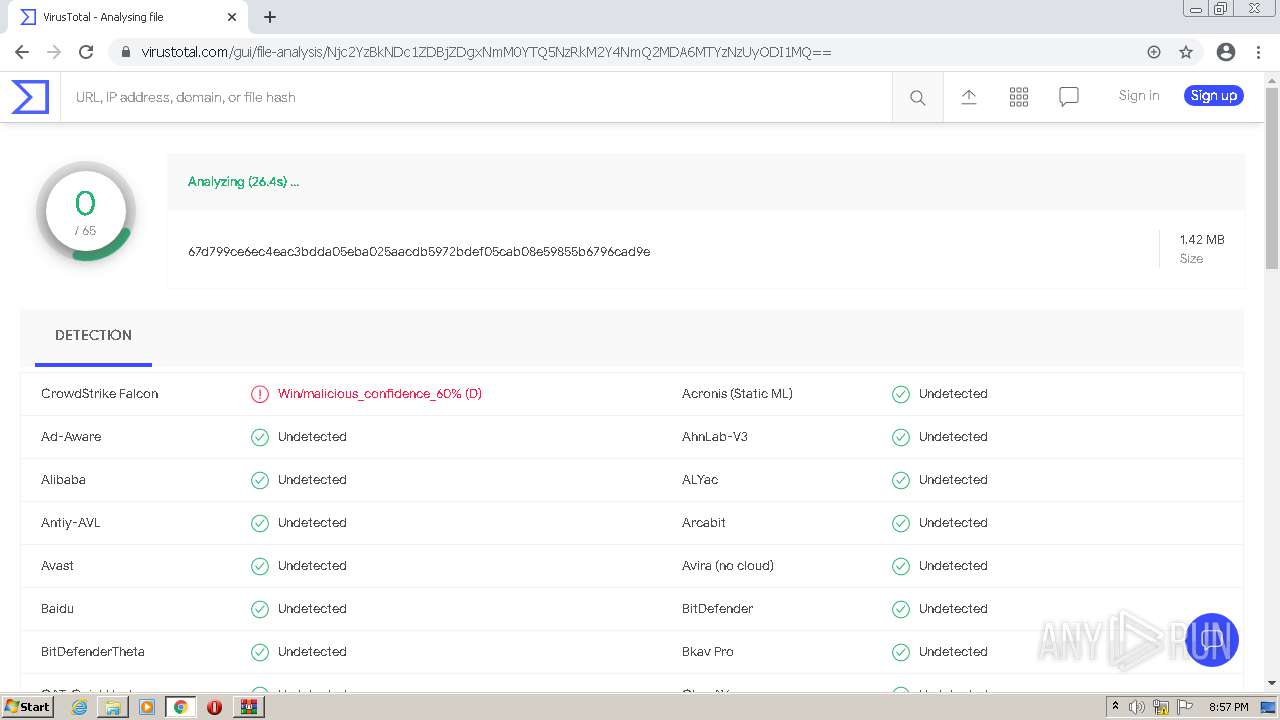Click the Baidu undetected checkmark icon
Viewport: 1280px width, 720px height.
260,609
